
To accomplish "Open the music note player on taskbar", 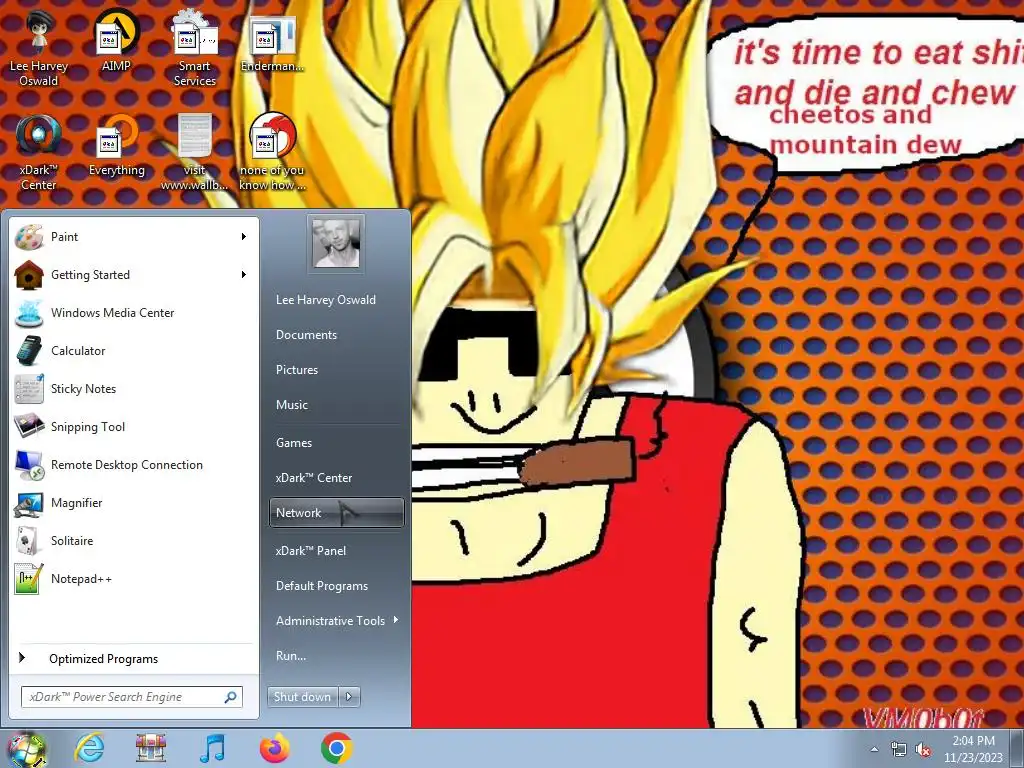I will 212,748.
